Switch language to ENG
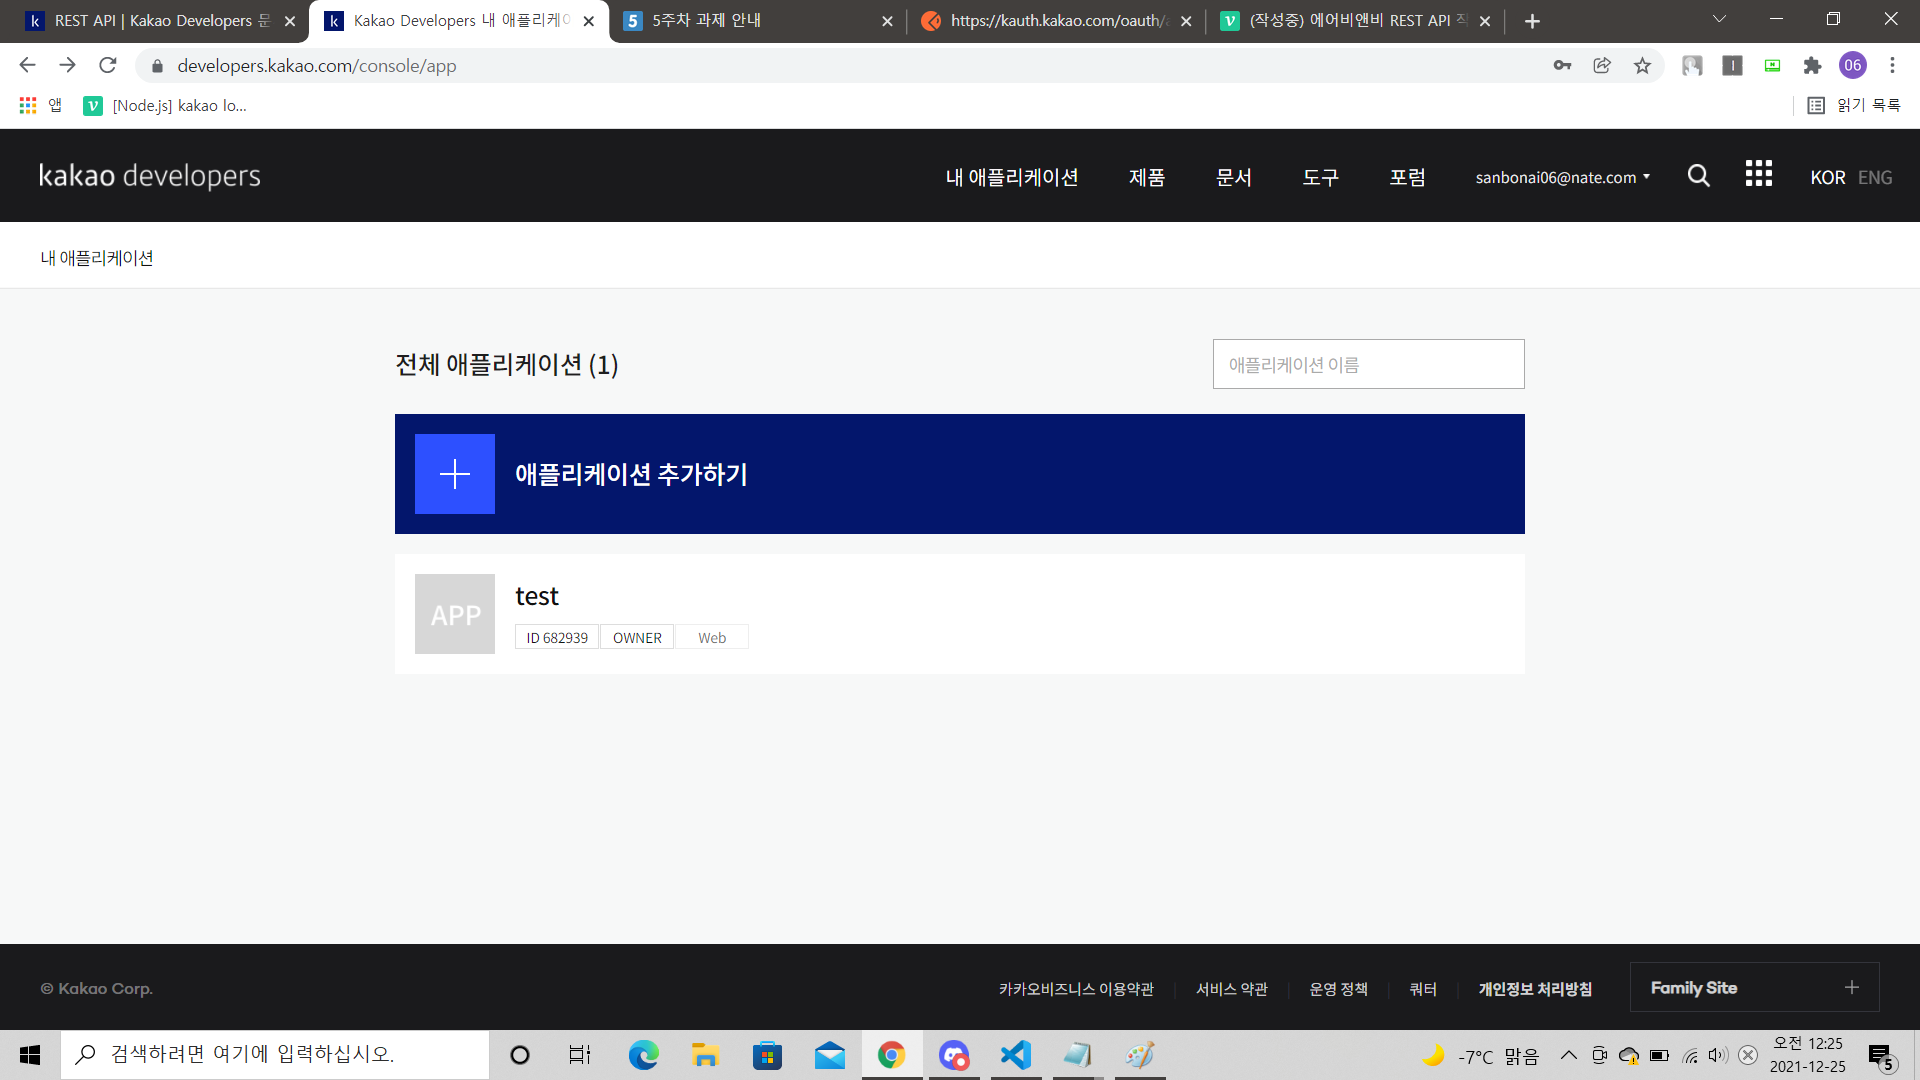The width and height of the screenshot is (1920, 1080). tap(1875, 177)
